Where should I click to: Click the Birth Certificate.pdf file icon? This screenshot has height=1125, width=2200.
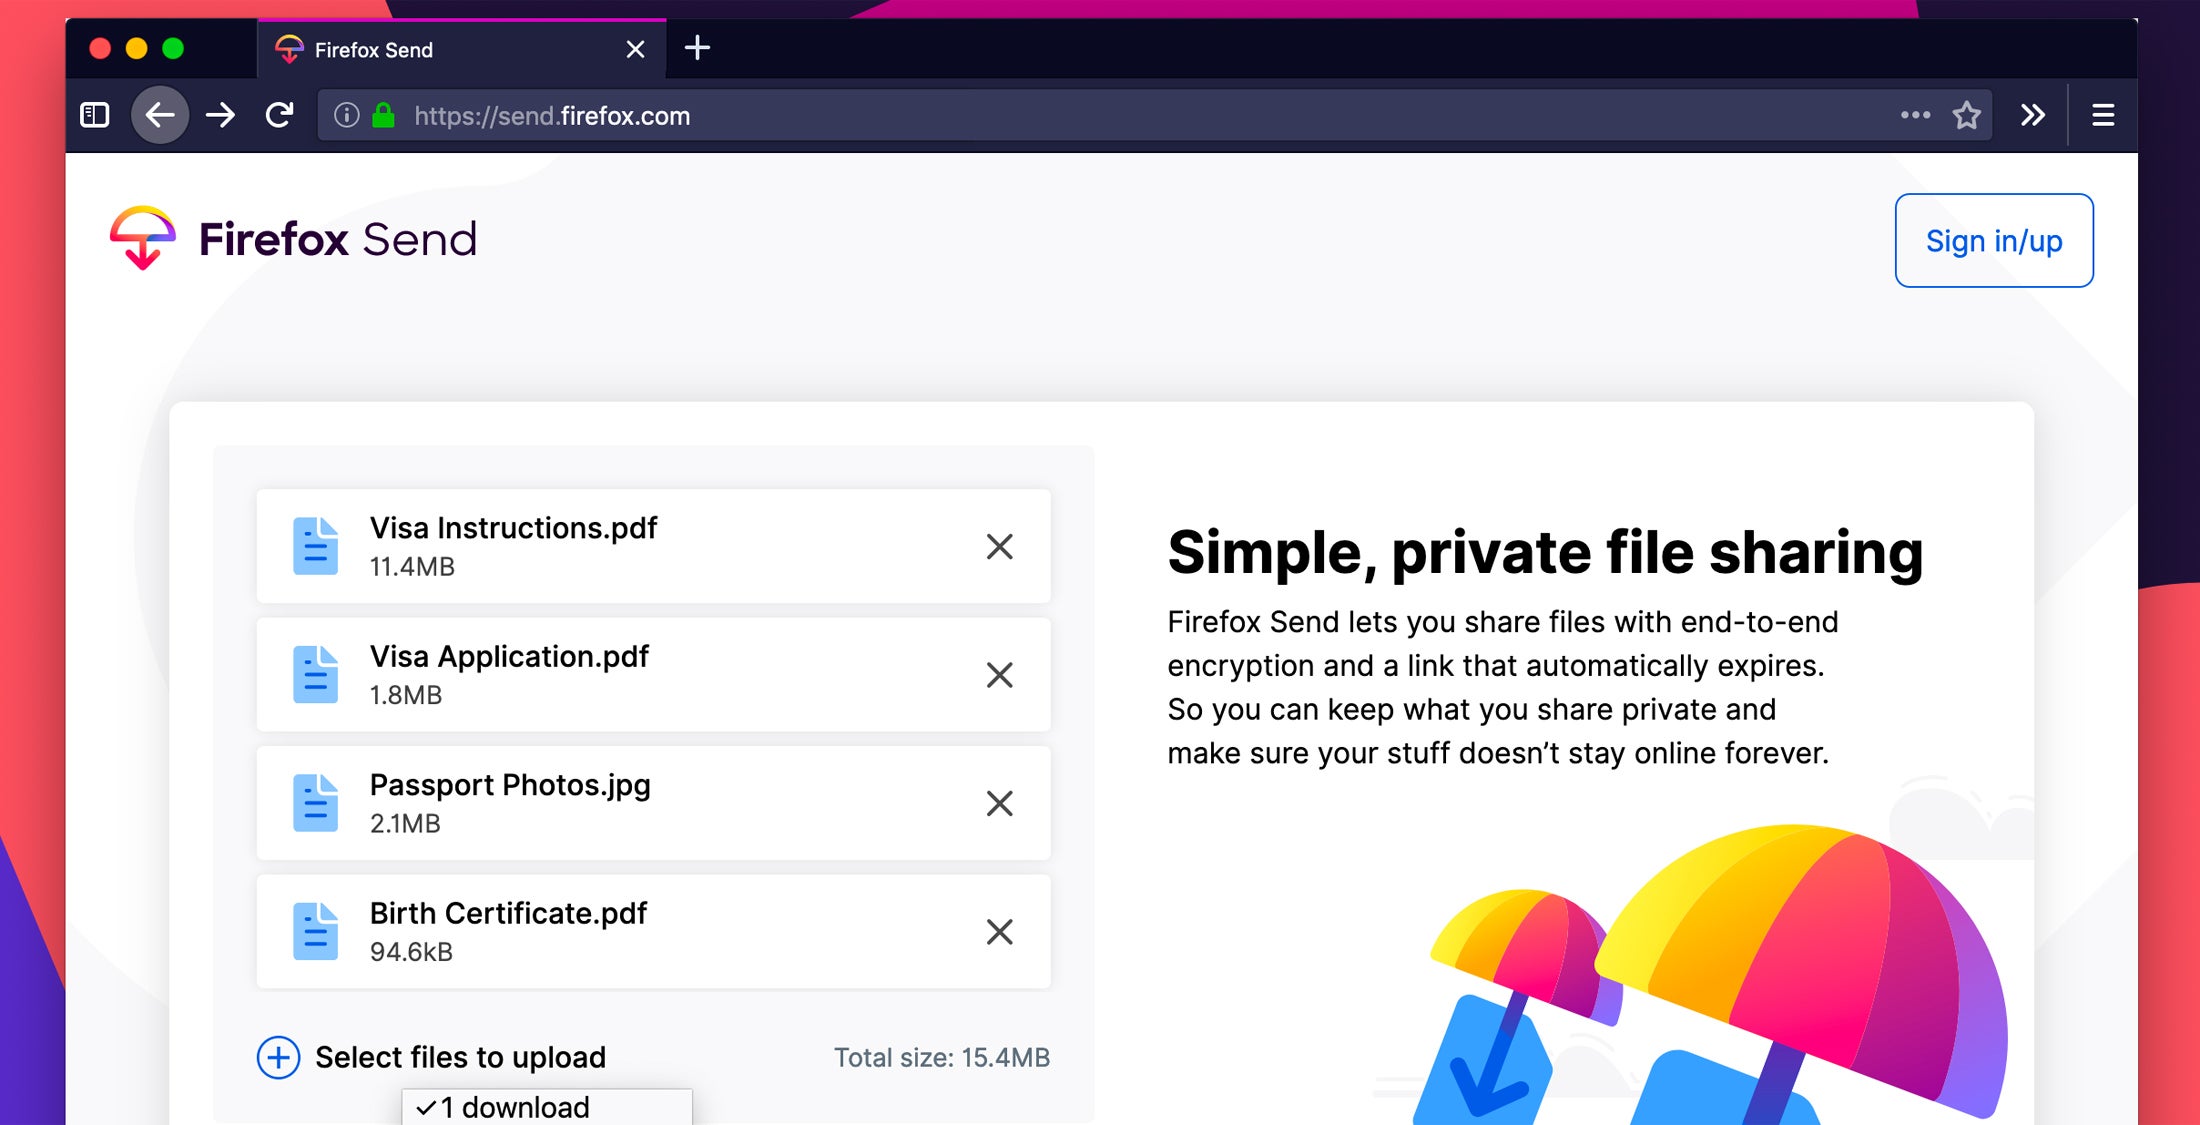point(315,932)
